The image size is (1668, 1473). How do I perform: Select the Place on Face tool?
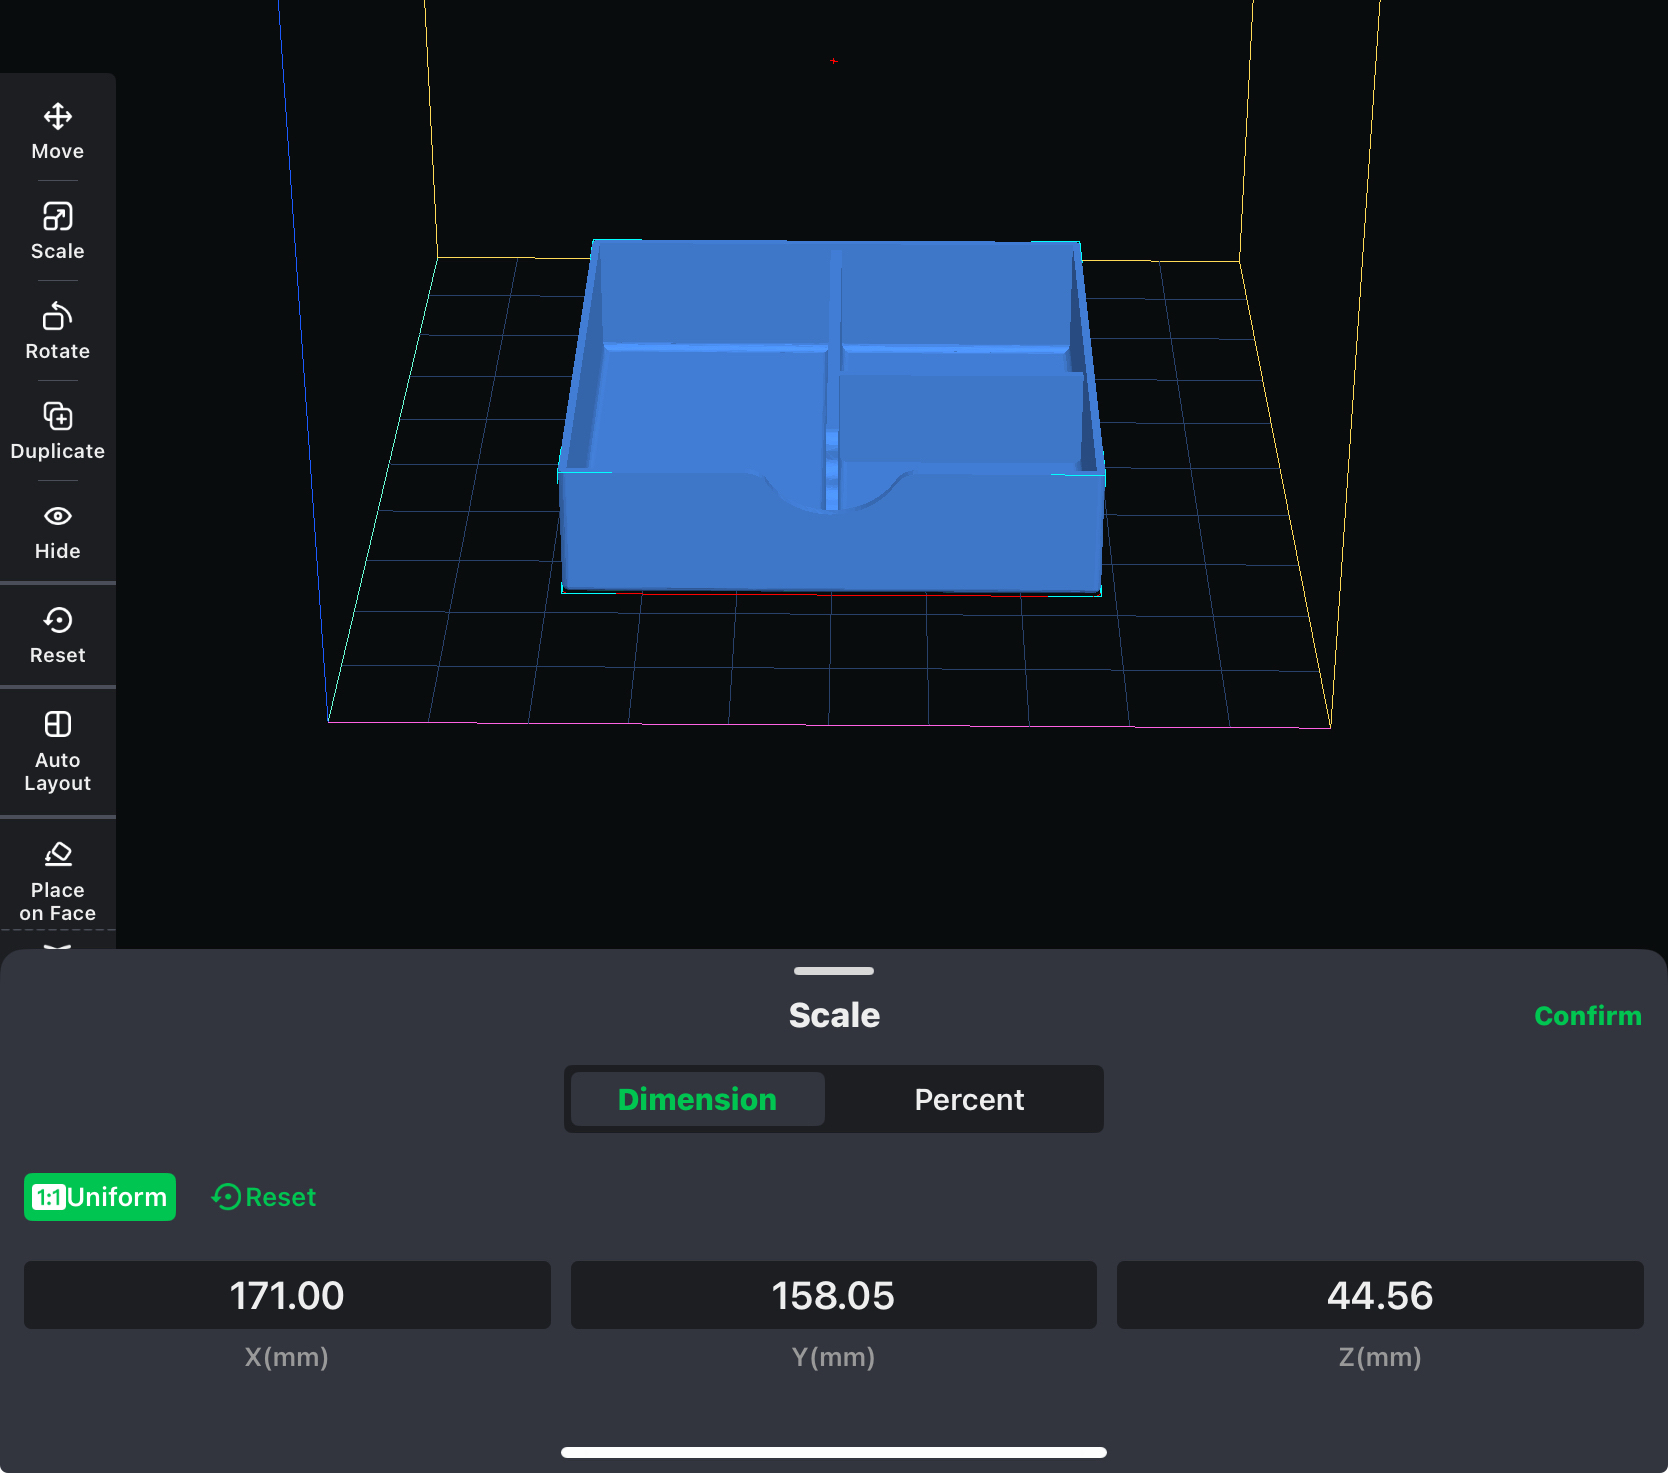(x=58, y=881)
